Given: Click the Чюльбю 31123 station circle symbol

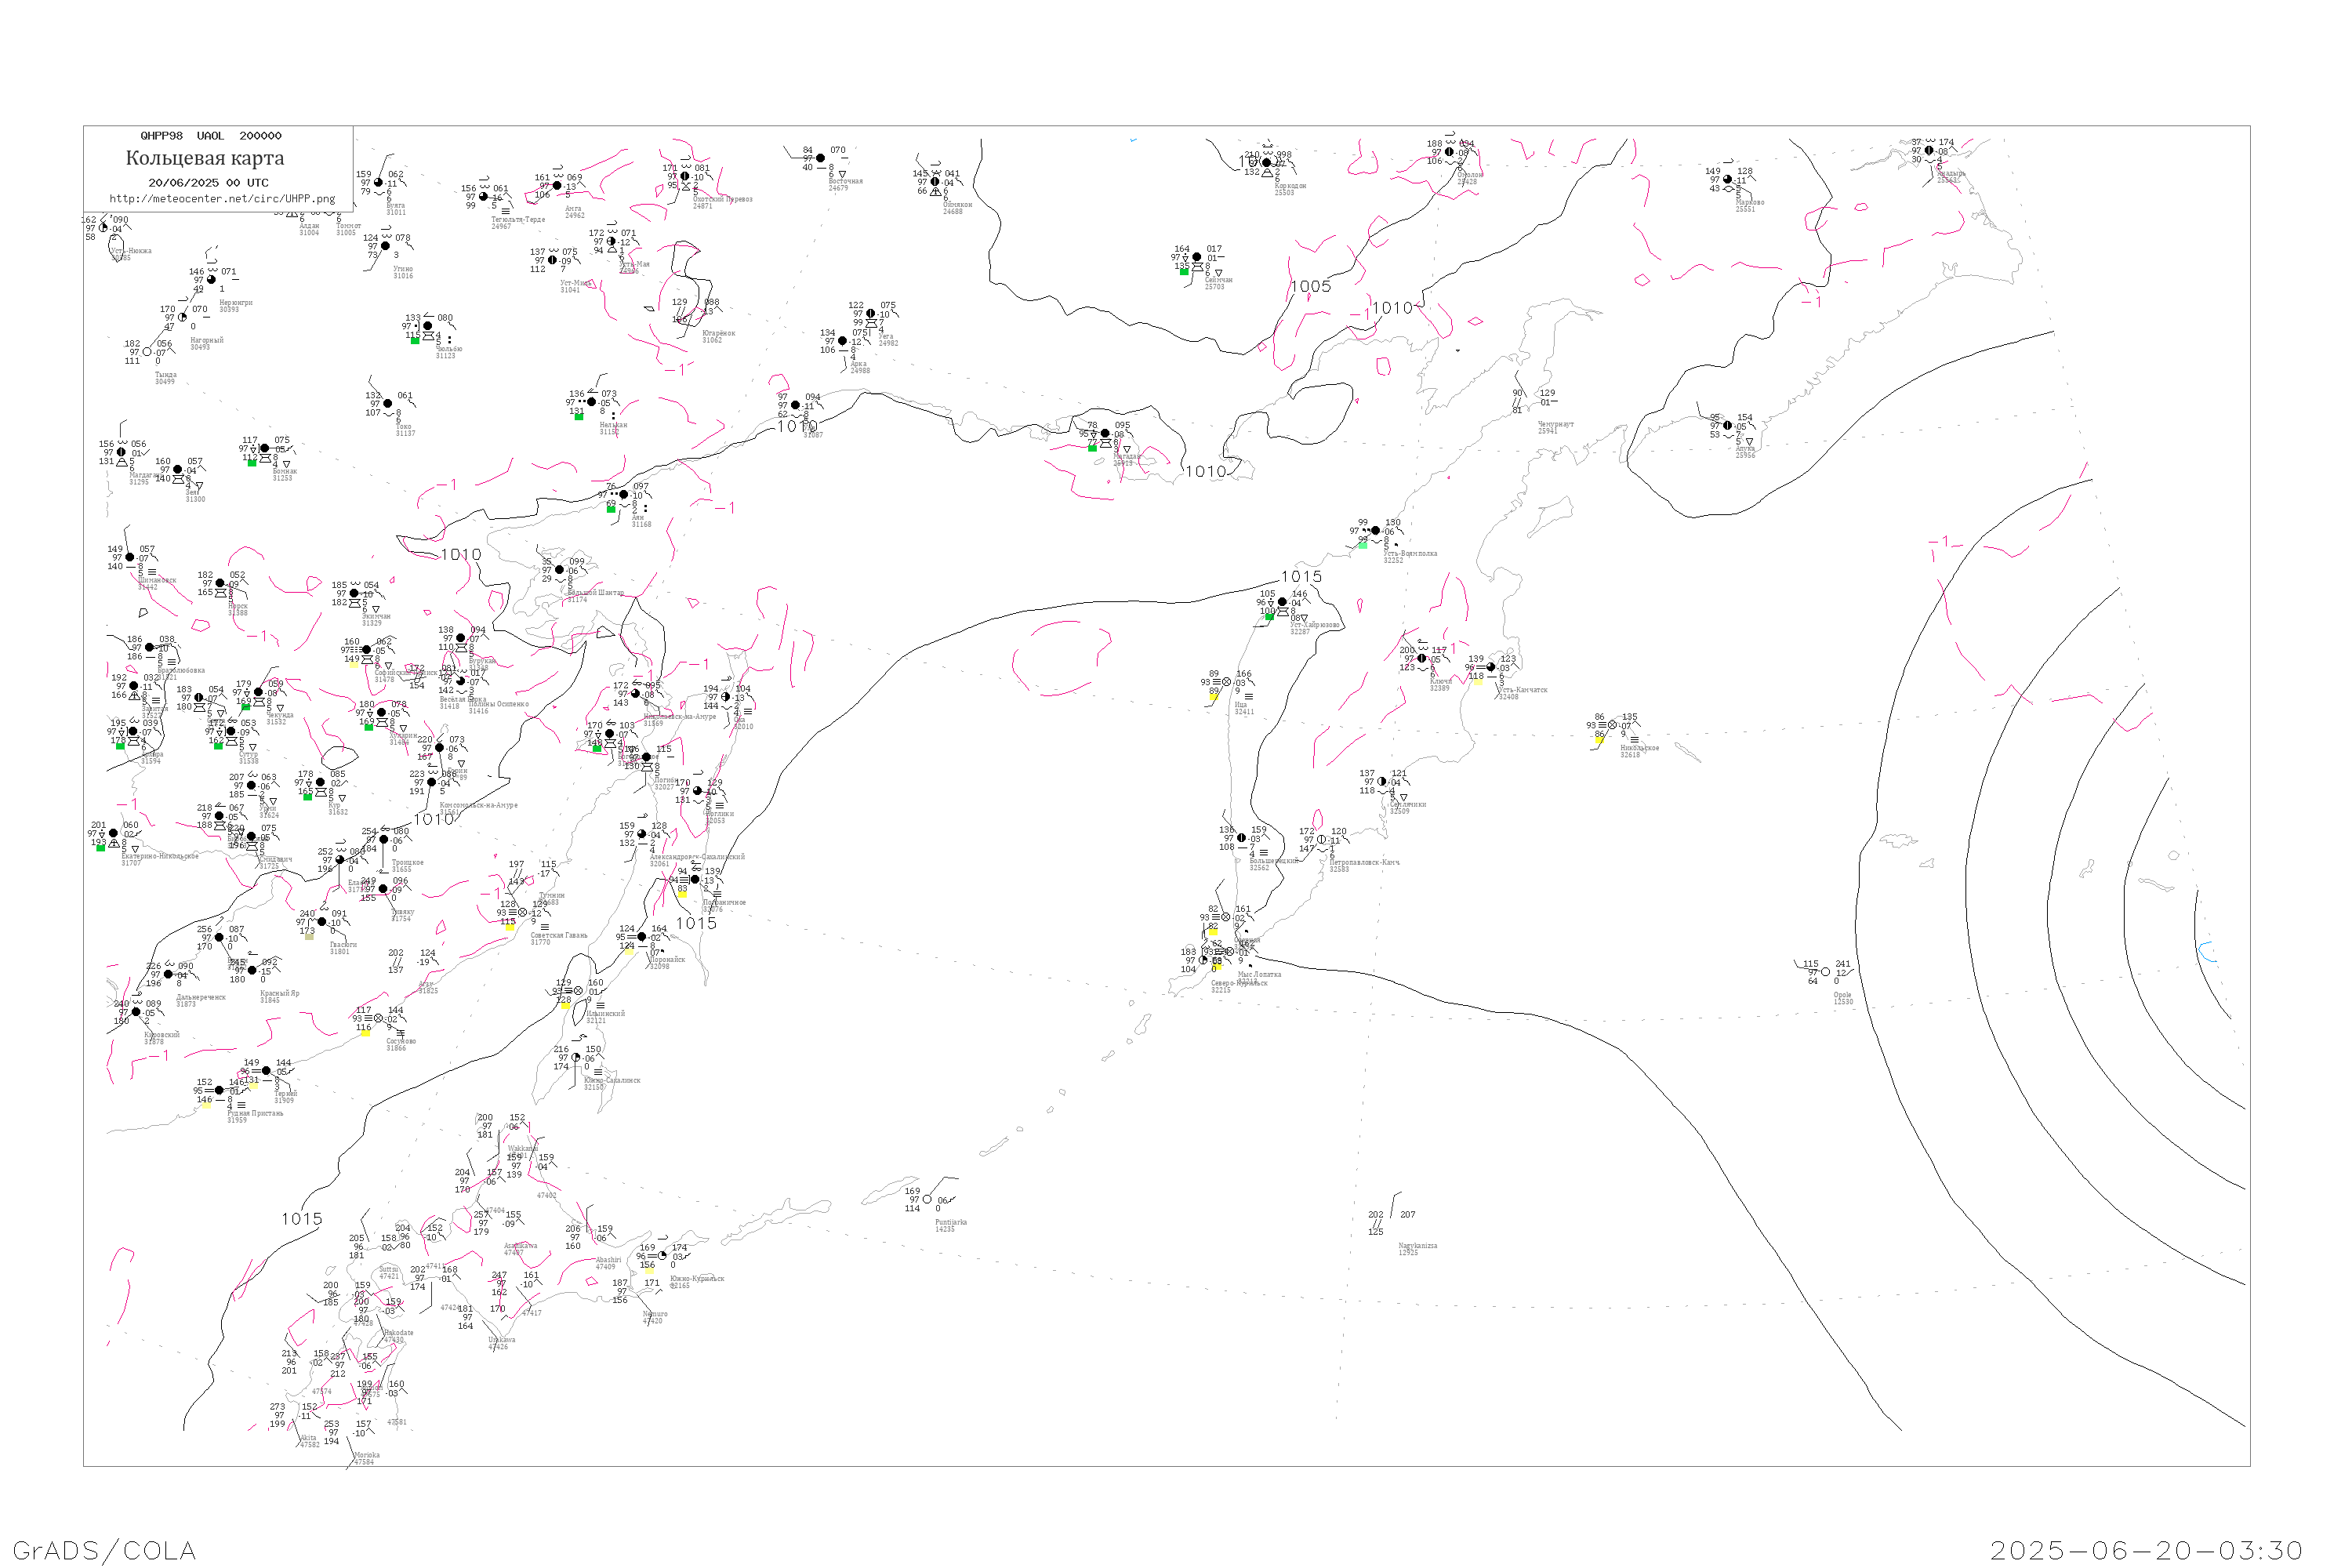Looking at the screenshot, I should (x=428, y=326).
